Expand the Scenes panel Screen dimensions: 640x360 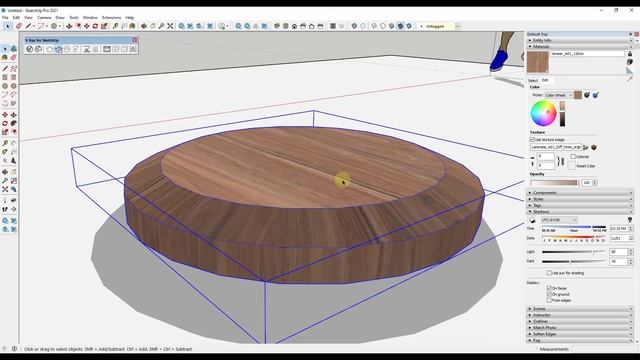pos(580,309)
